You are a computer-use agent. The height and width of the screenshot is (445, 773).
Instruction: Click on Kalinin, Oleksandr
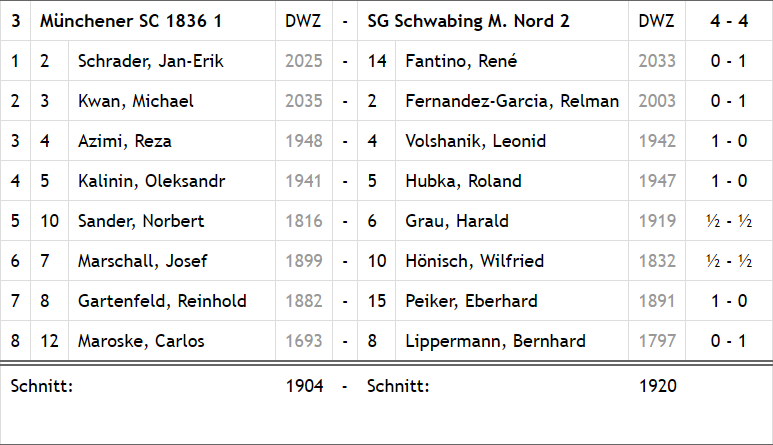[151, 181]
